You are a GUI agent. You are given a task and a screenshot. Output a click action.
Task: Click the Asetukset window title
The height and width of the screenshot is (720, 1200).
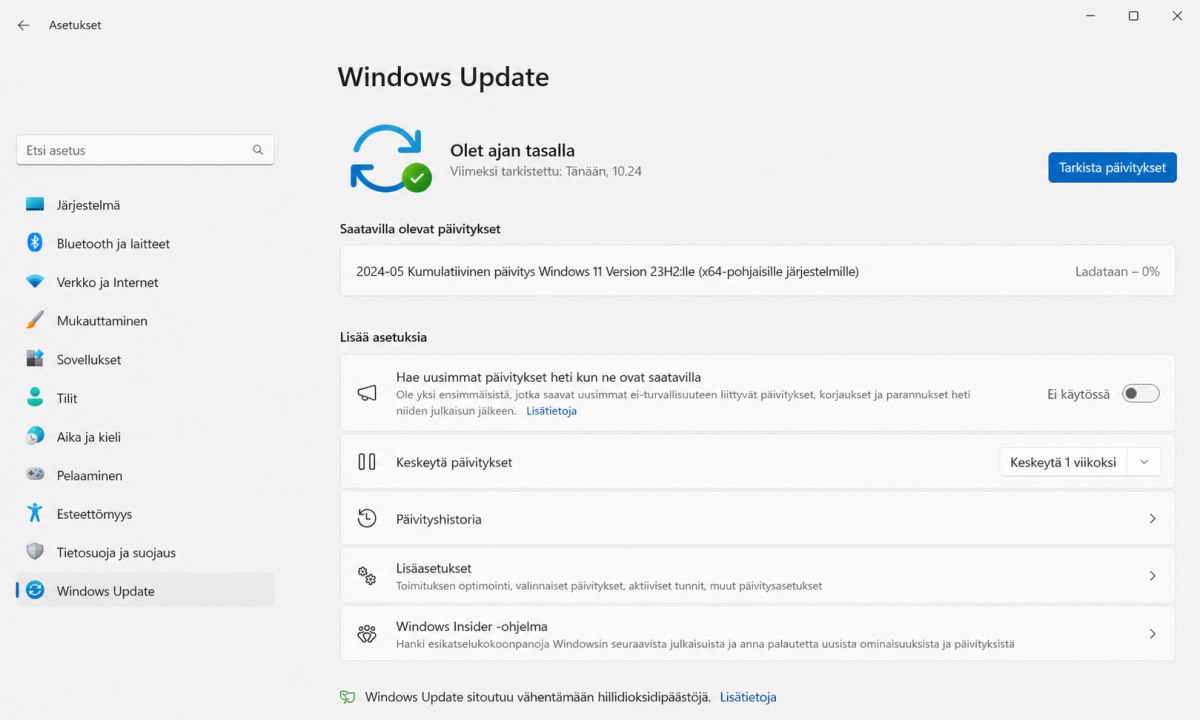pyautogui.click(x=75, y=25)
